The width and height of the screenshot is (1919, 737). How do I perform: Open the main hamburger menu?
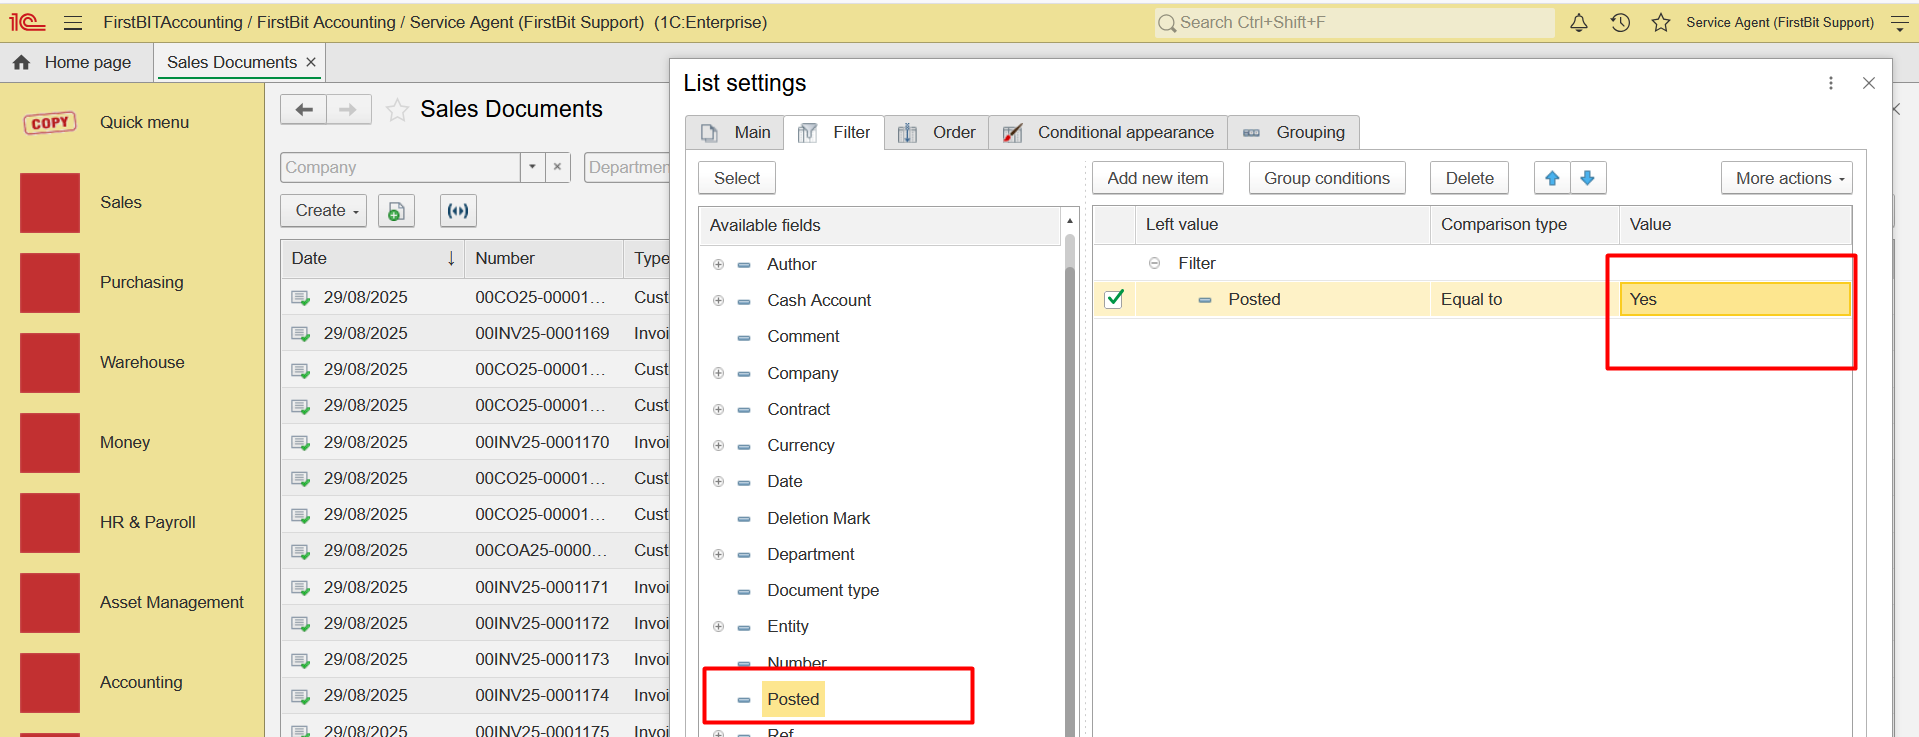click(73, 22)
